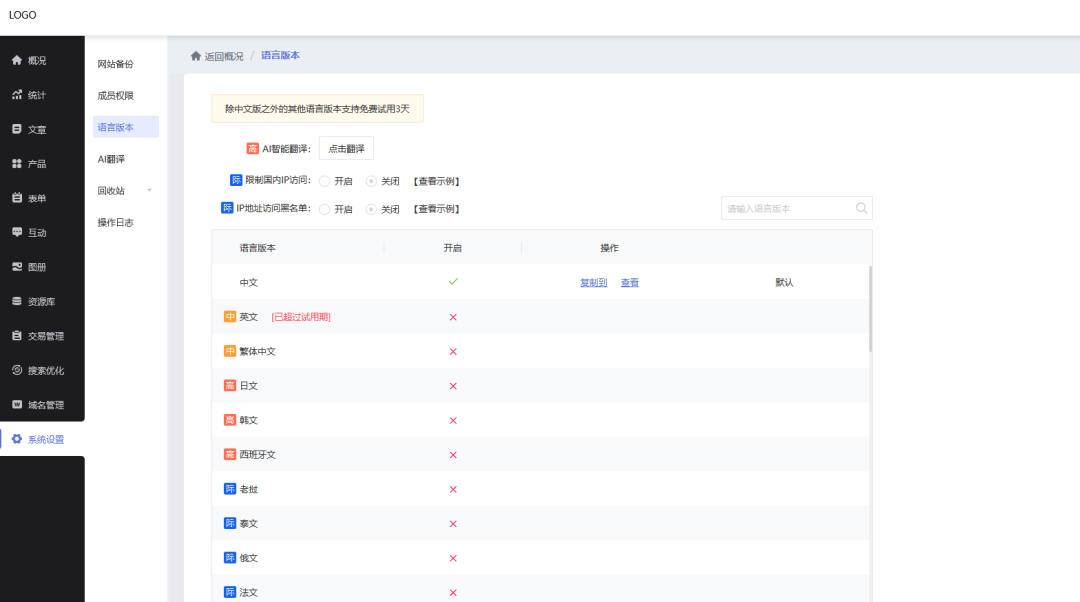Click the orange badge beside 英文

(x=230, y=317)
